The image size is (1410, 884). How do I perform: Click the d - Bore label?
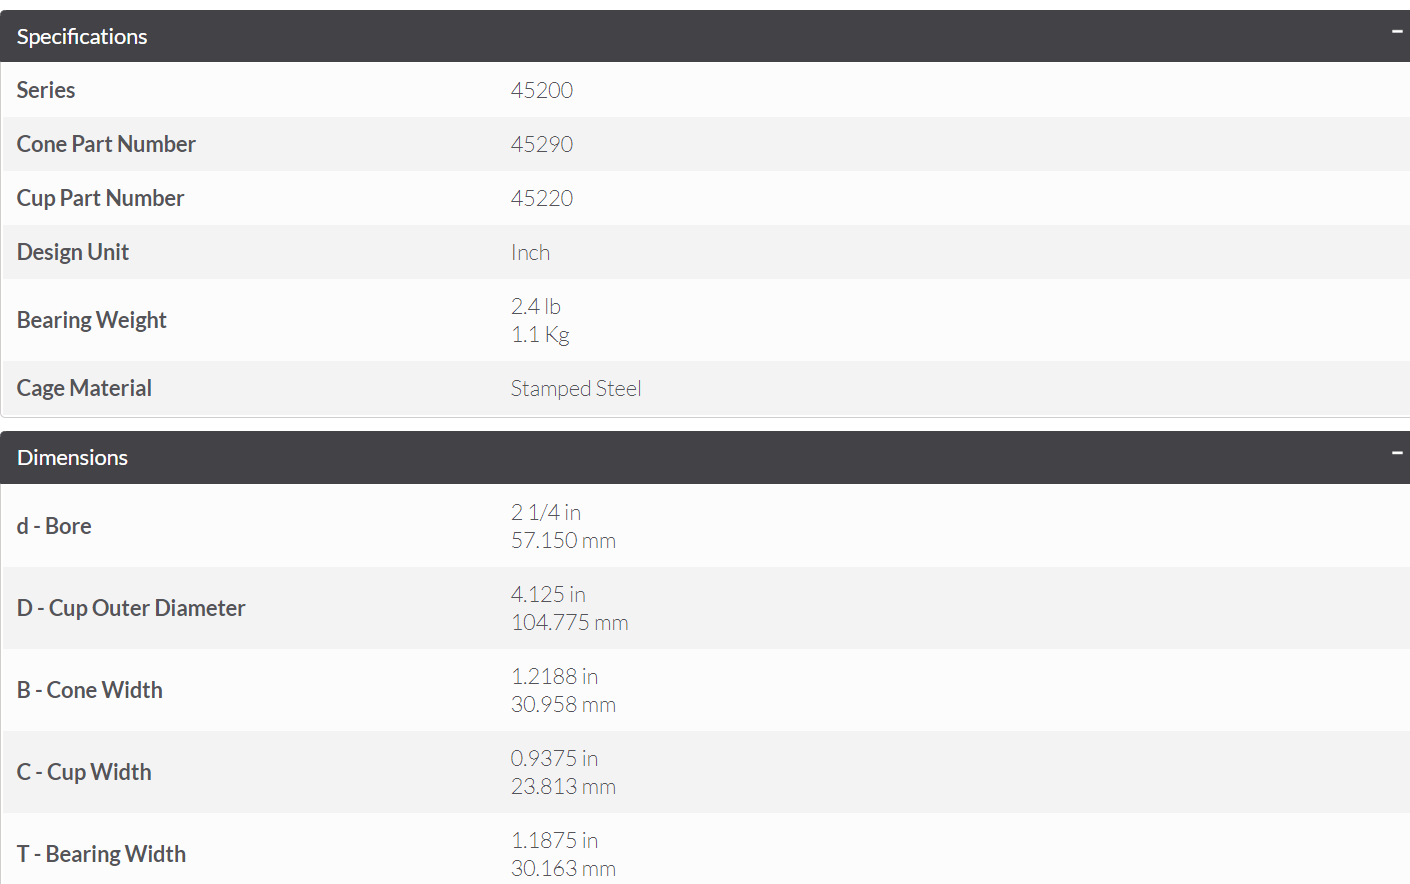[54, 526]
